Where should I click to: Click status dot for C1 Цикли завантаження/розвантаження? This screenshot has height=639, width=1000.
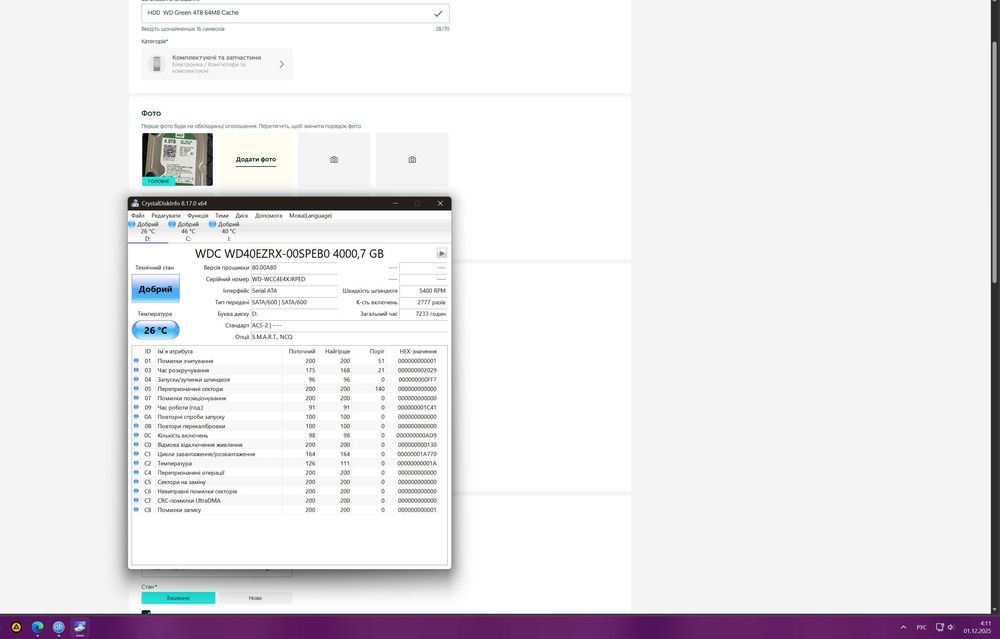tap(136, 454)
